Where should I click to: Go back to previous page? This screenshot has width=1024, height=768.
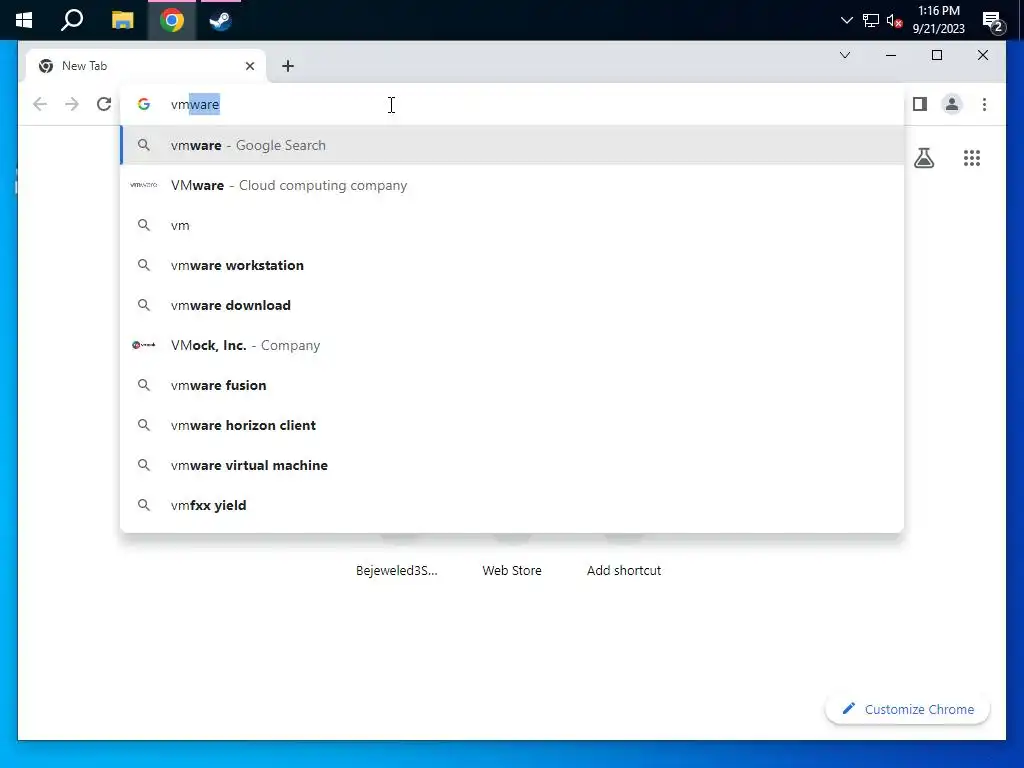tap(40, 104)
